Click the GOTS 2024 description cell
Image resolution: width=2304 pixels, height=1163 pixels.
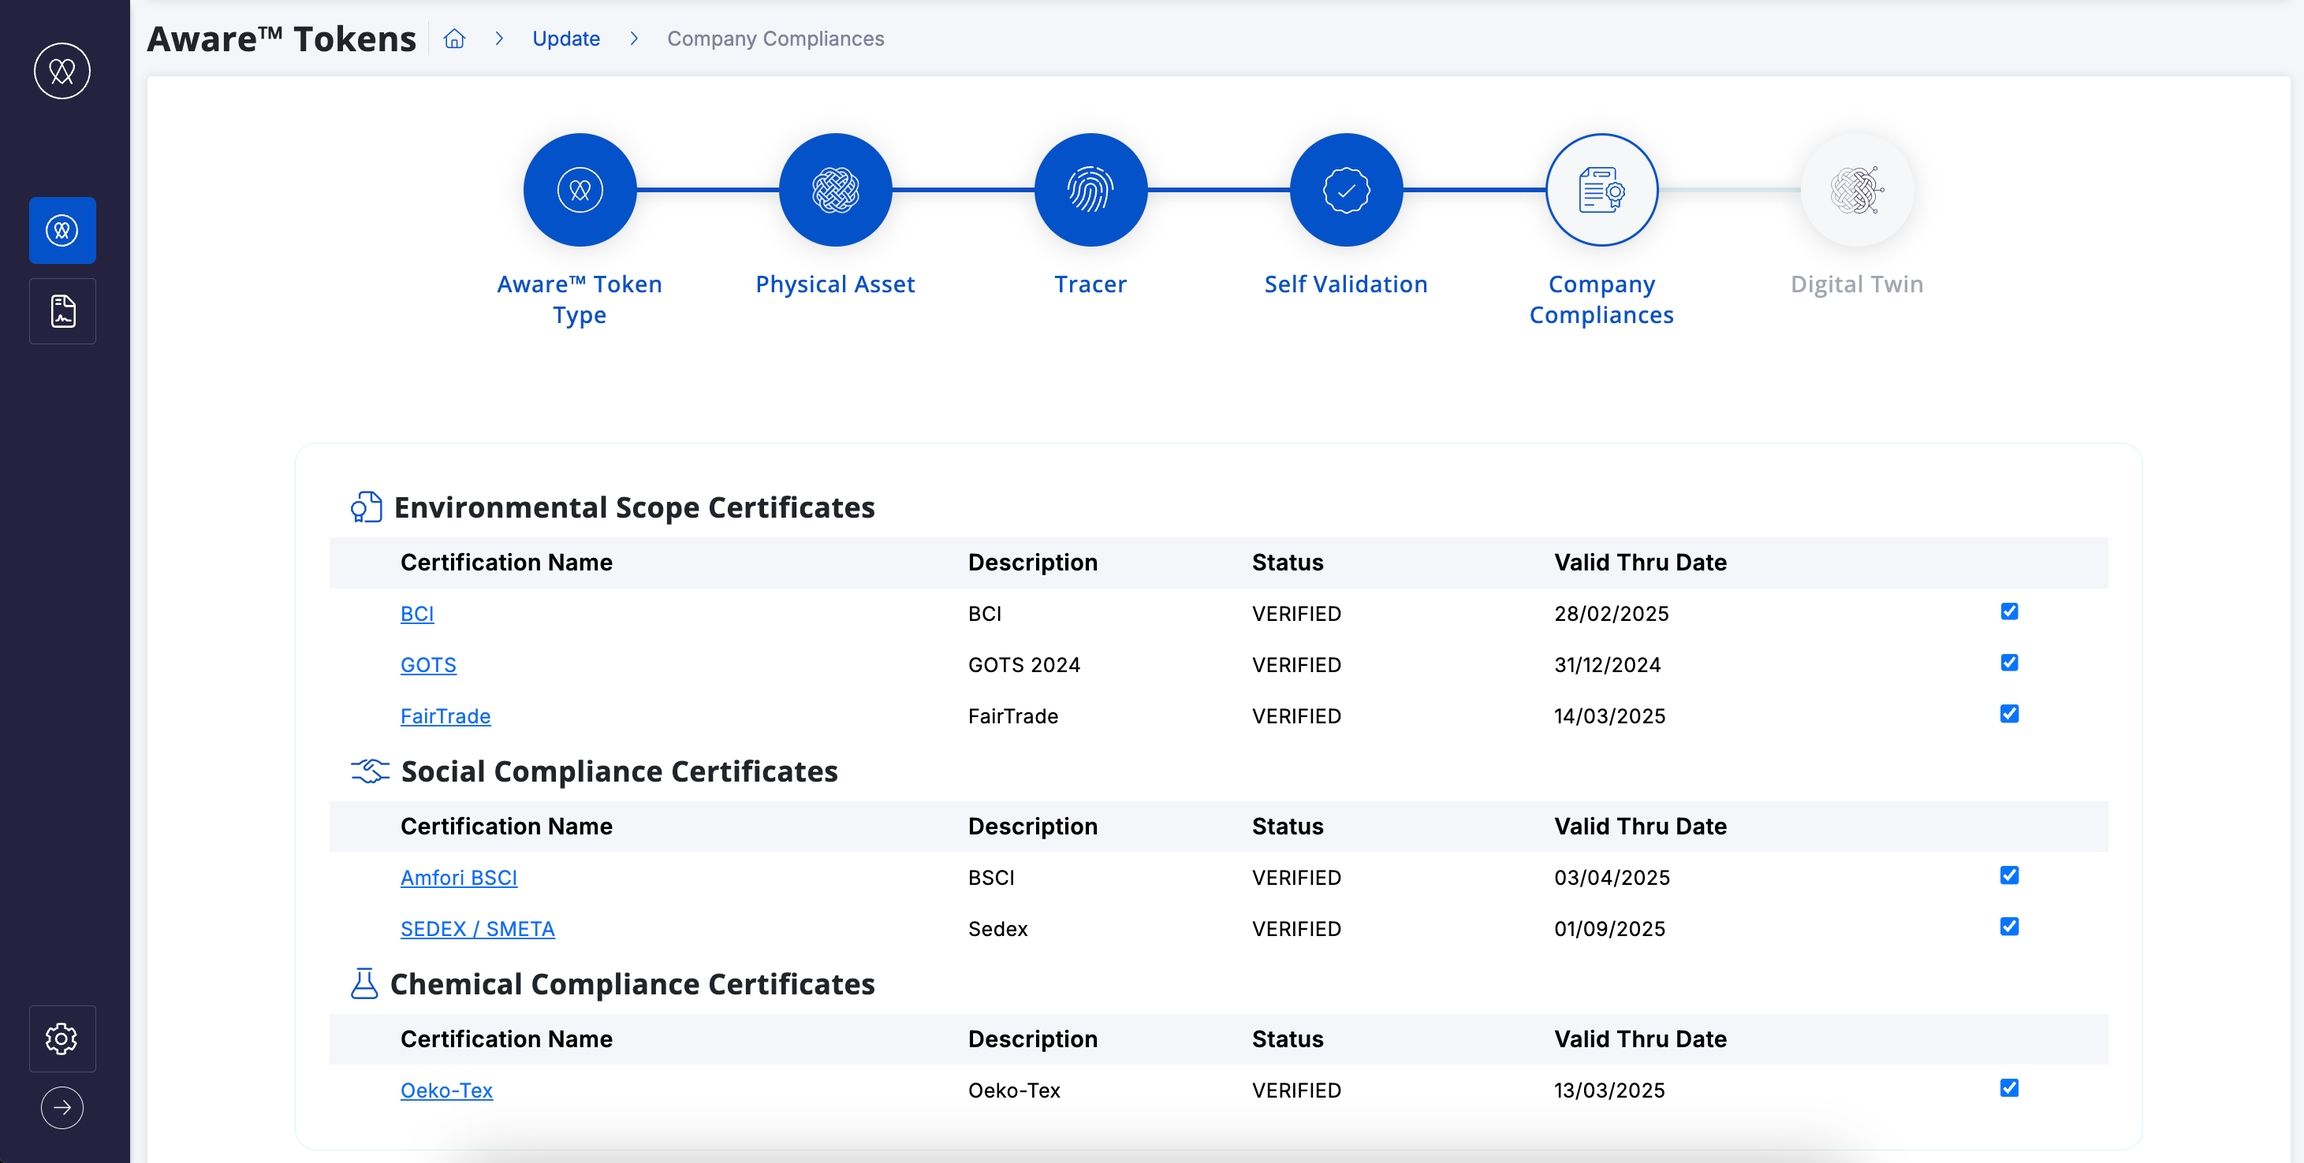pos(1024,665)
